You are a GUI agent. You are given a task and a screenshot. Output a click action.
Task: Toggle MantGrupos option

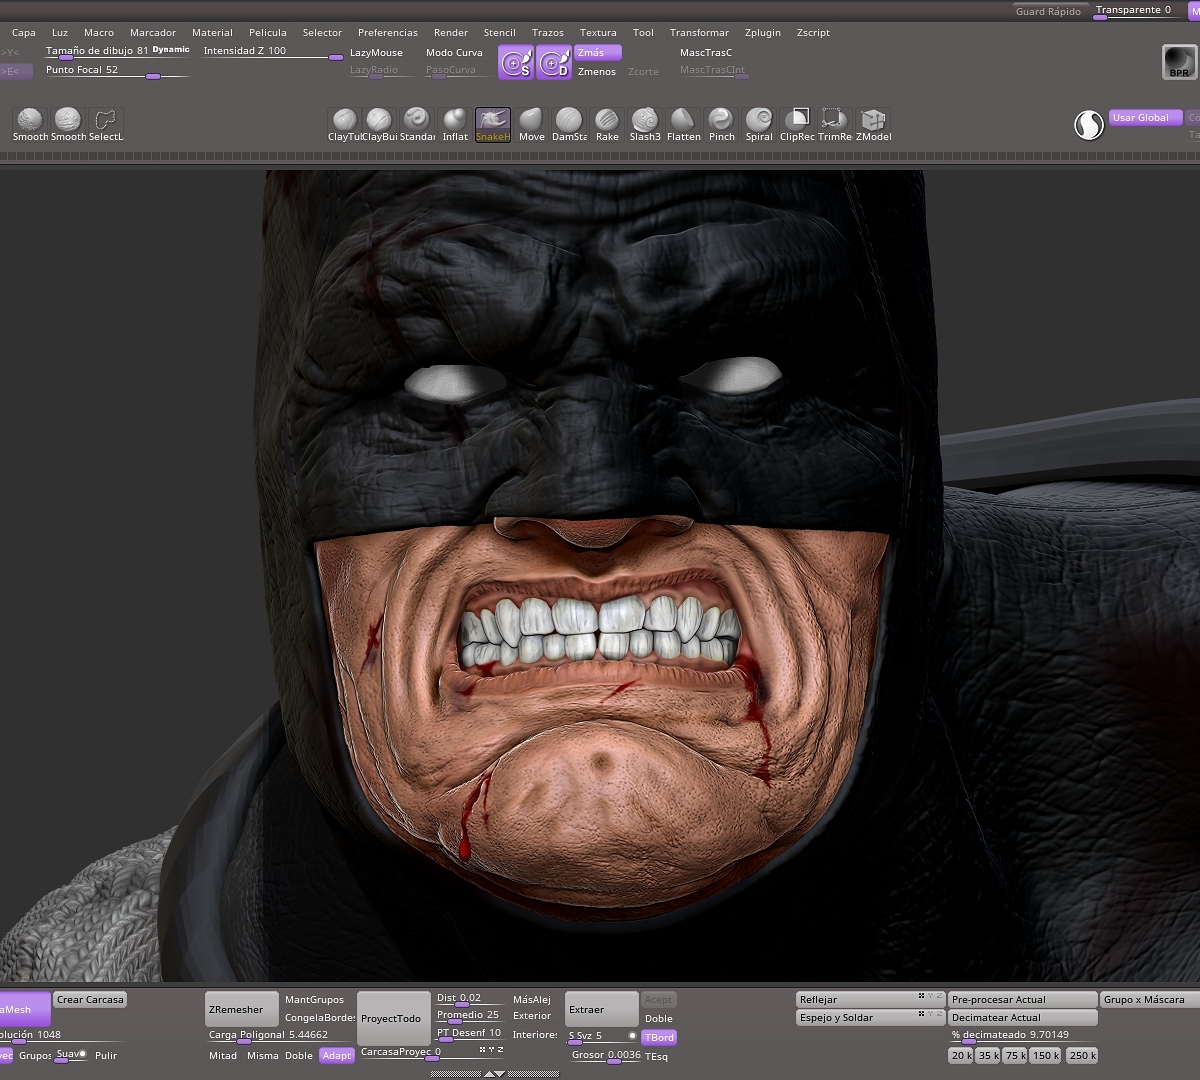314,1000
